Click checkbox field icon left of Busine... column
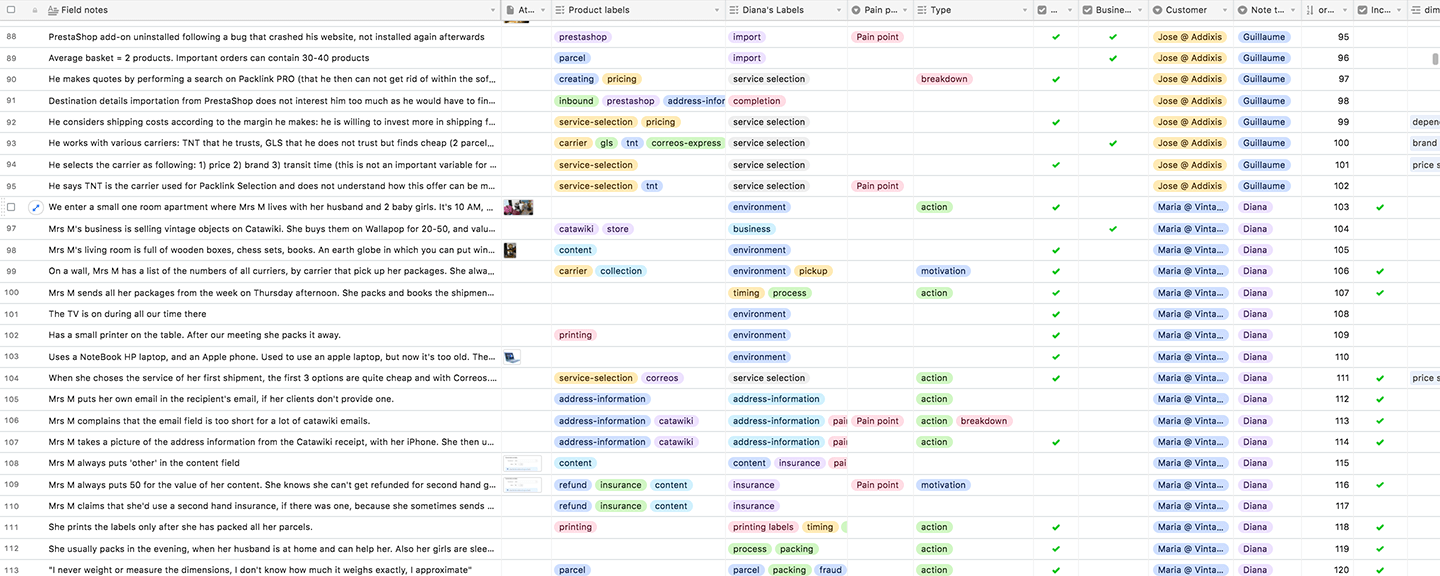The height and width of the screenshot is (576, 1440). (x=1042, y=10)
